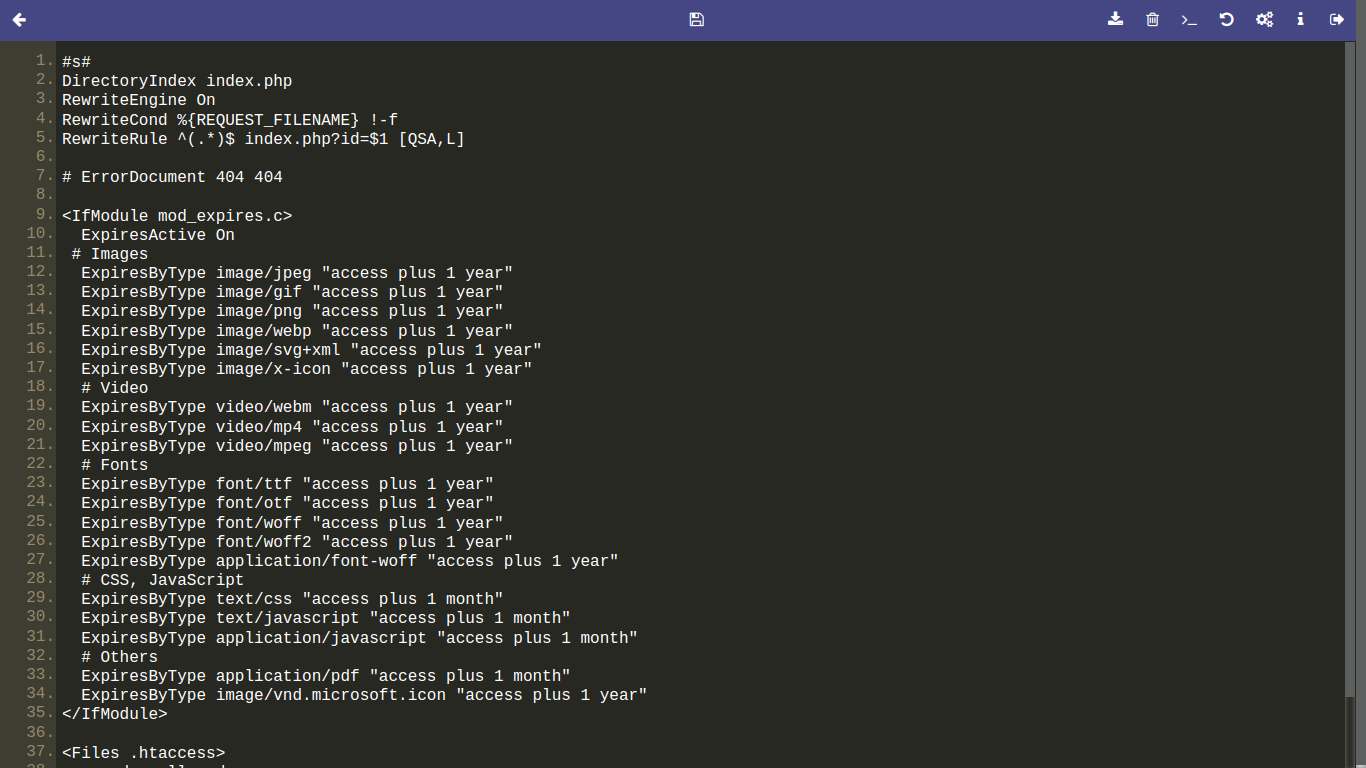Click line number 9 in the gutter
The width and height of the screenshot is (1366, 768).
[44, 214]
